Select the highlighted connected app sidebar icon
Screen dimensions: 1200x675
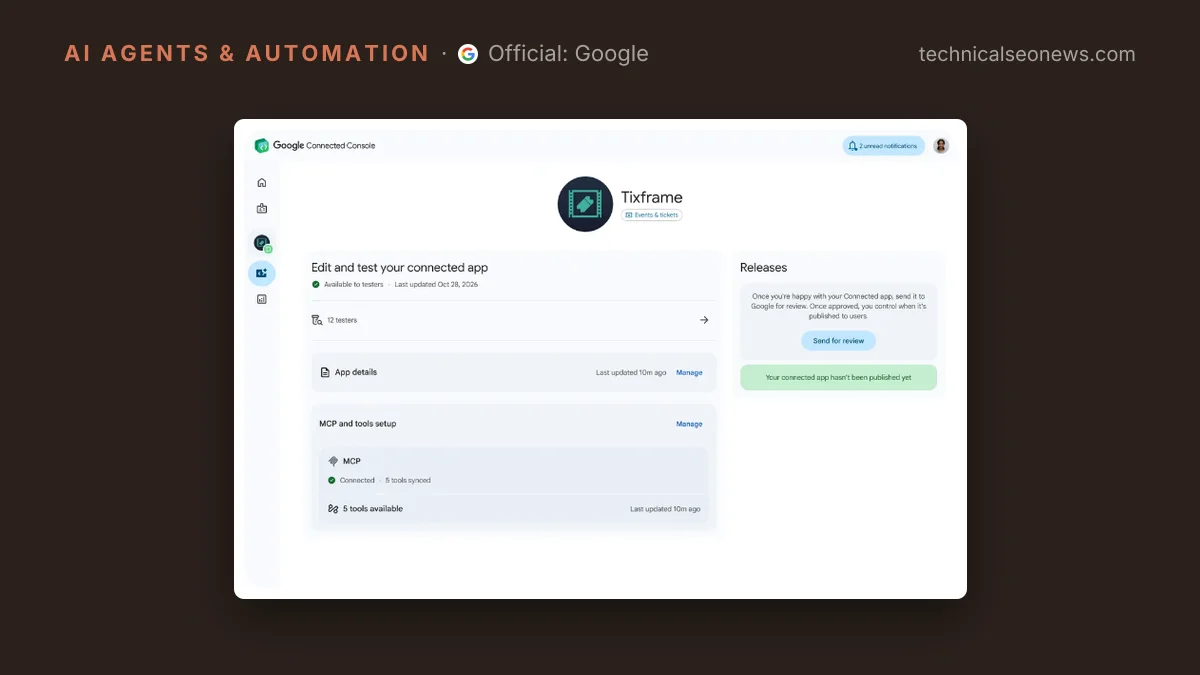tap(262, 273)
